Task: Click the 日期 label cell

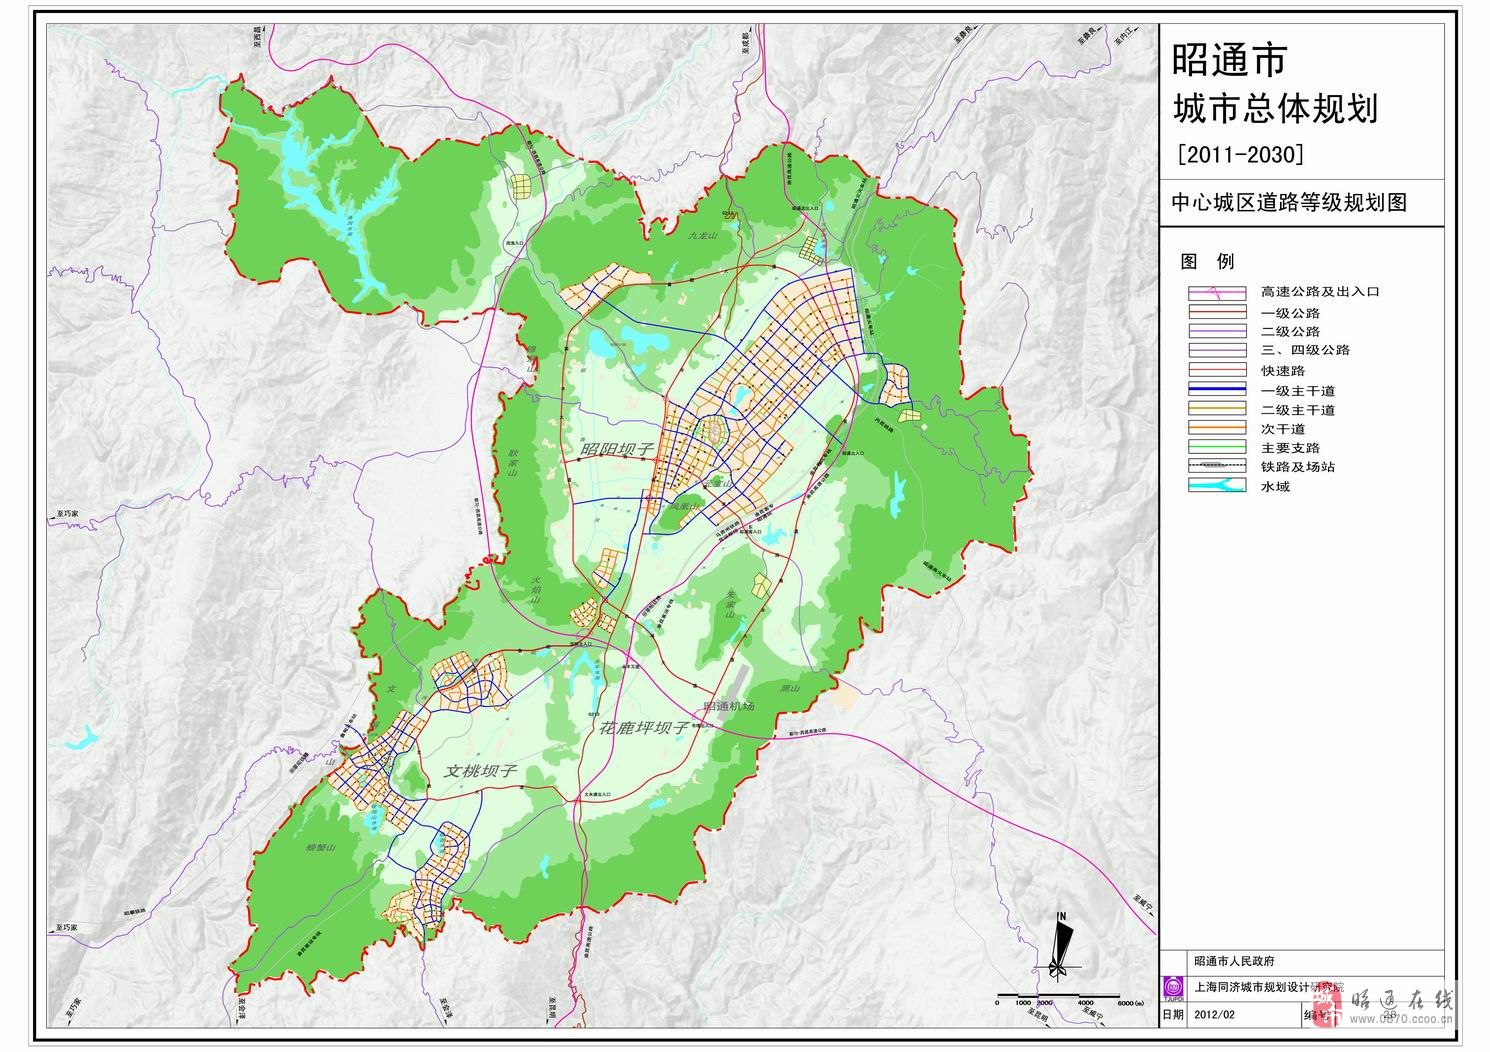Action: tap(1173, 1013)
